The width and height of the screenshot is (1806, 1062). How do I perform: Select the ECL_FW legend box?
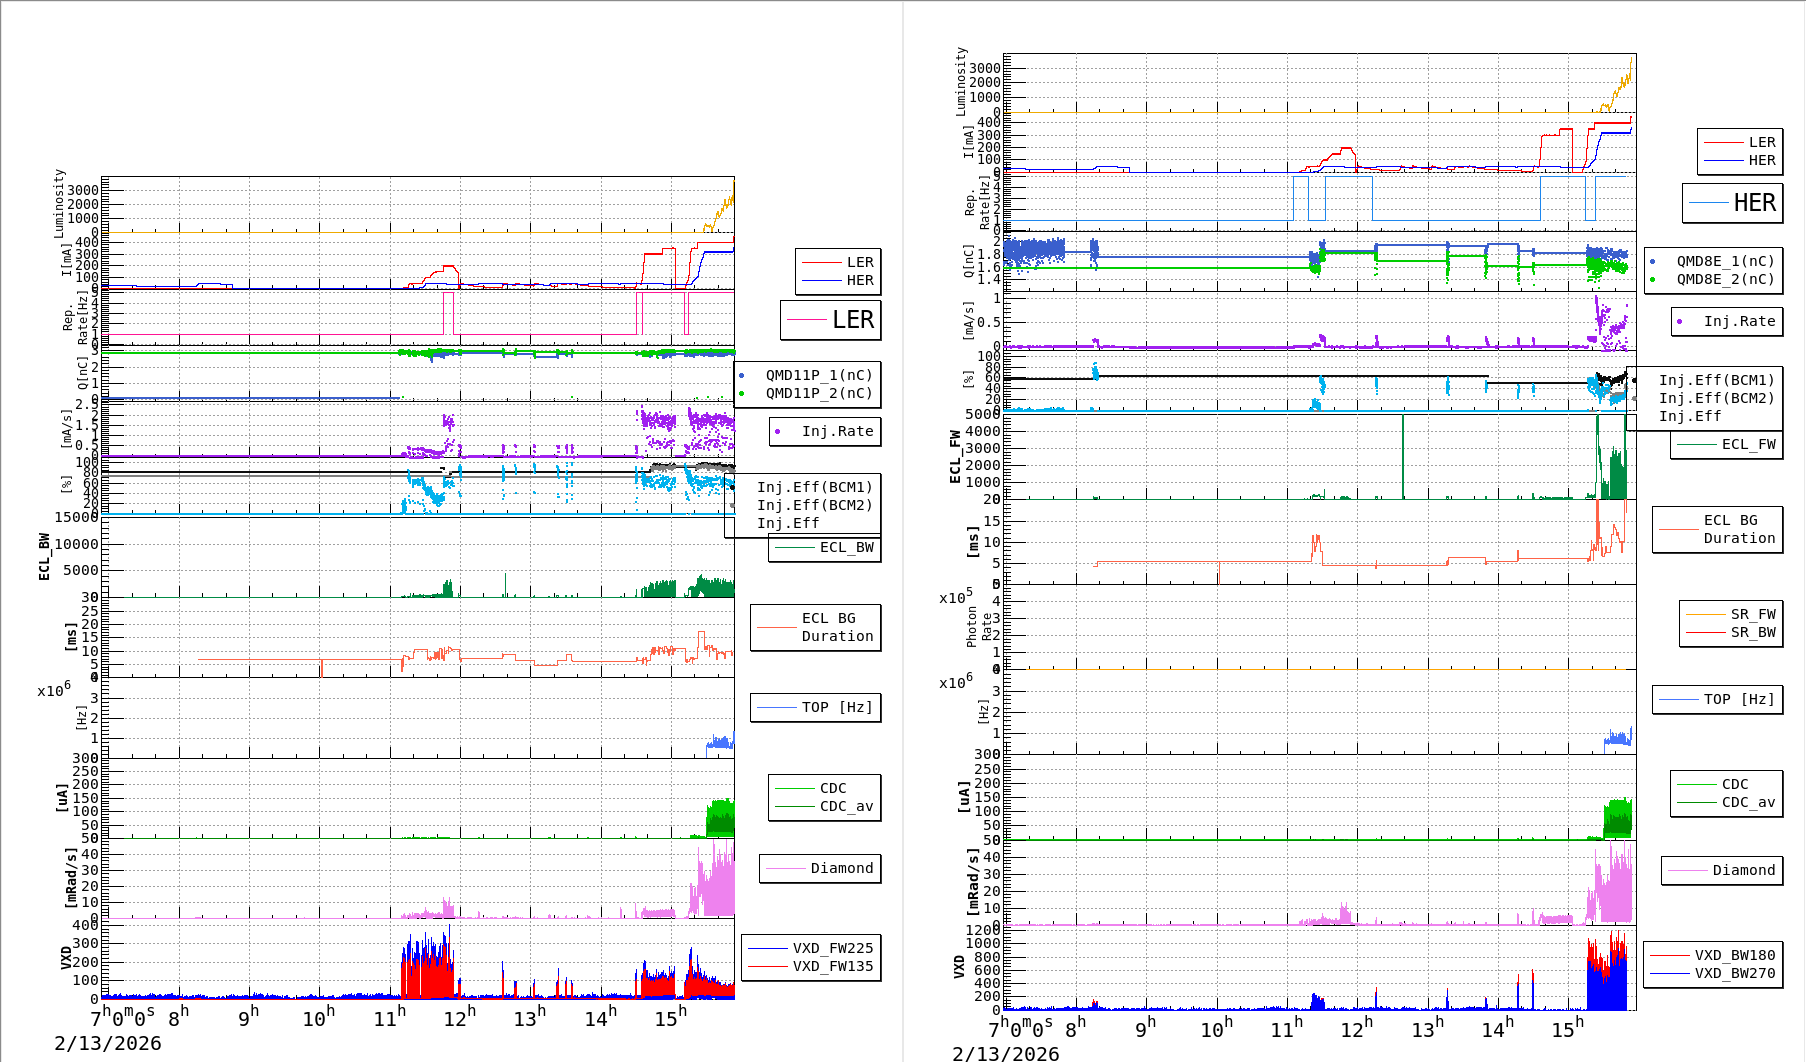(x=1726, y=445)
